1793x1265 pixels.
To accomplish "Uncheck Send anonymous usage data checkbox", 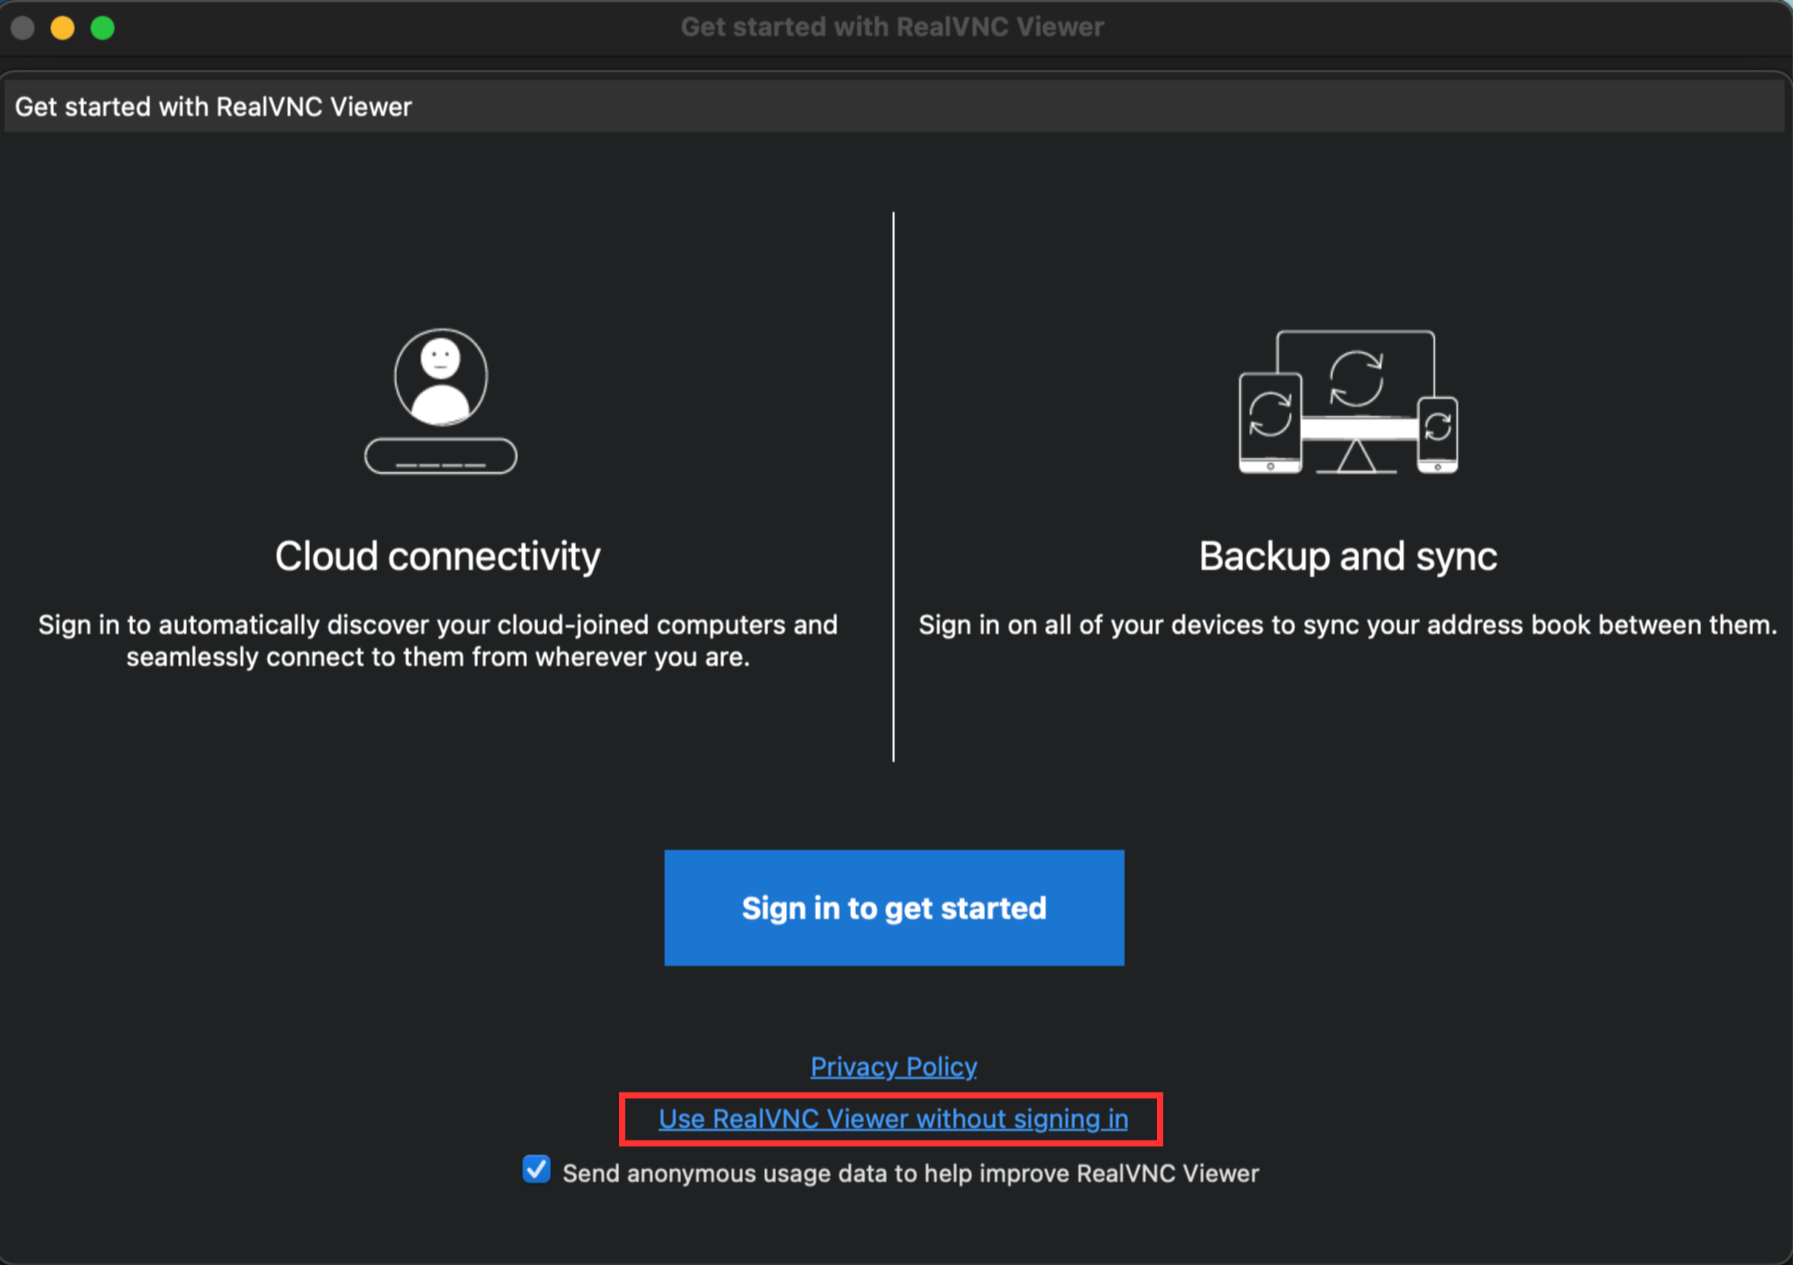I will pyautogui.click(x=537, y=1169).
